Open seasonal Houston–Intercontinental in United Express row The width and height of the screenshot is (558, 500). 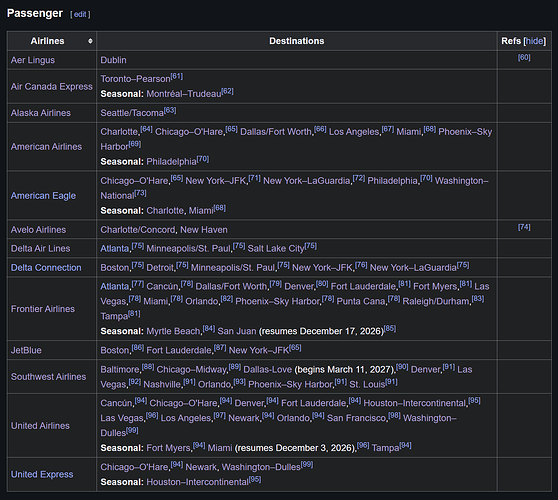(198, 482)
